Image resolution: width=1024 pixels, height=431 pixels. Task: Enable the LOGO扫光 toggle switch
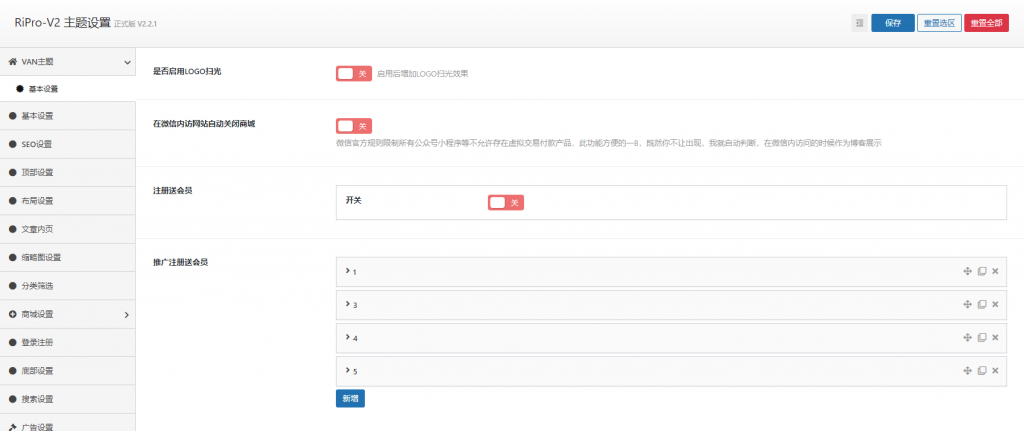click(x=353, y=73)
